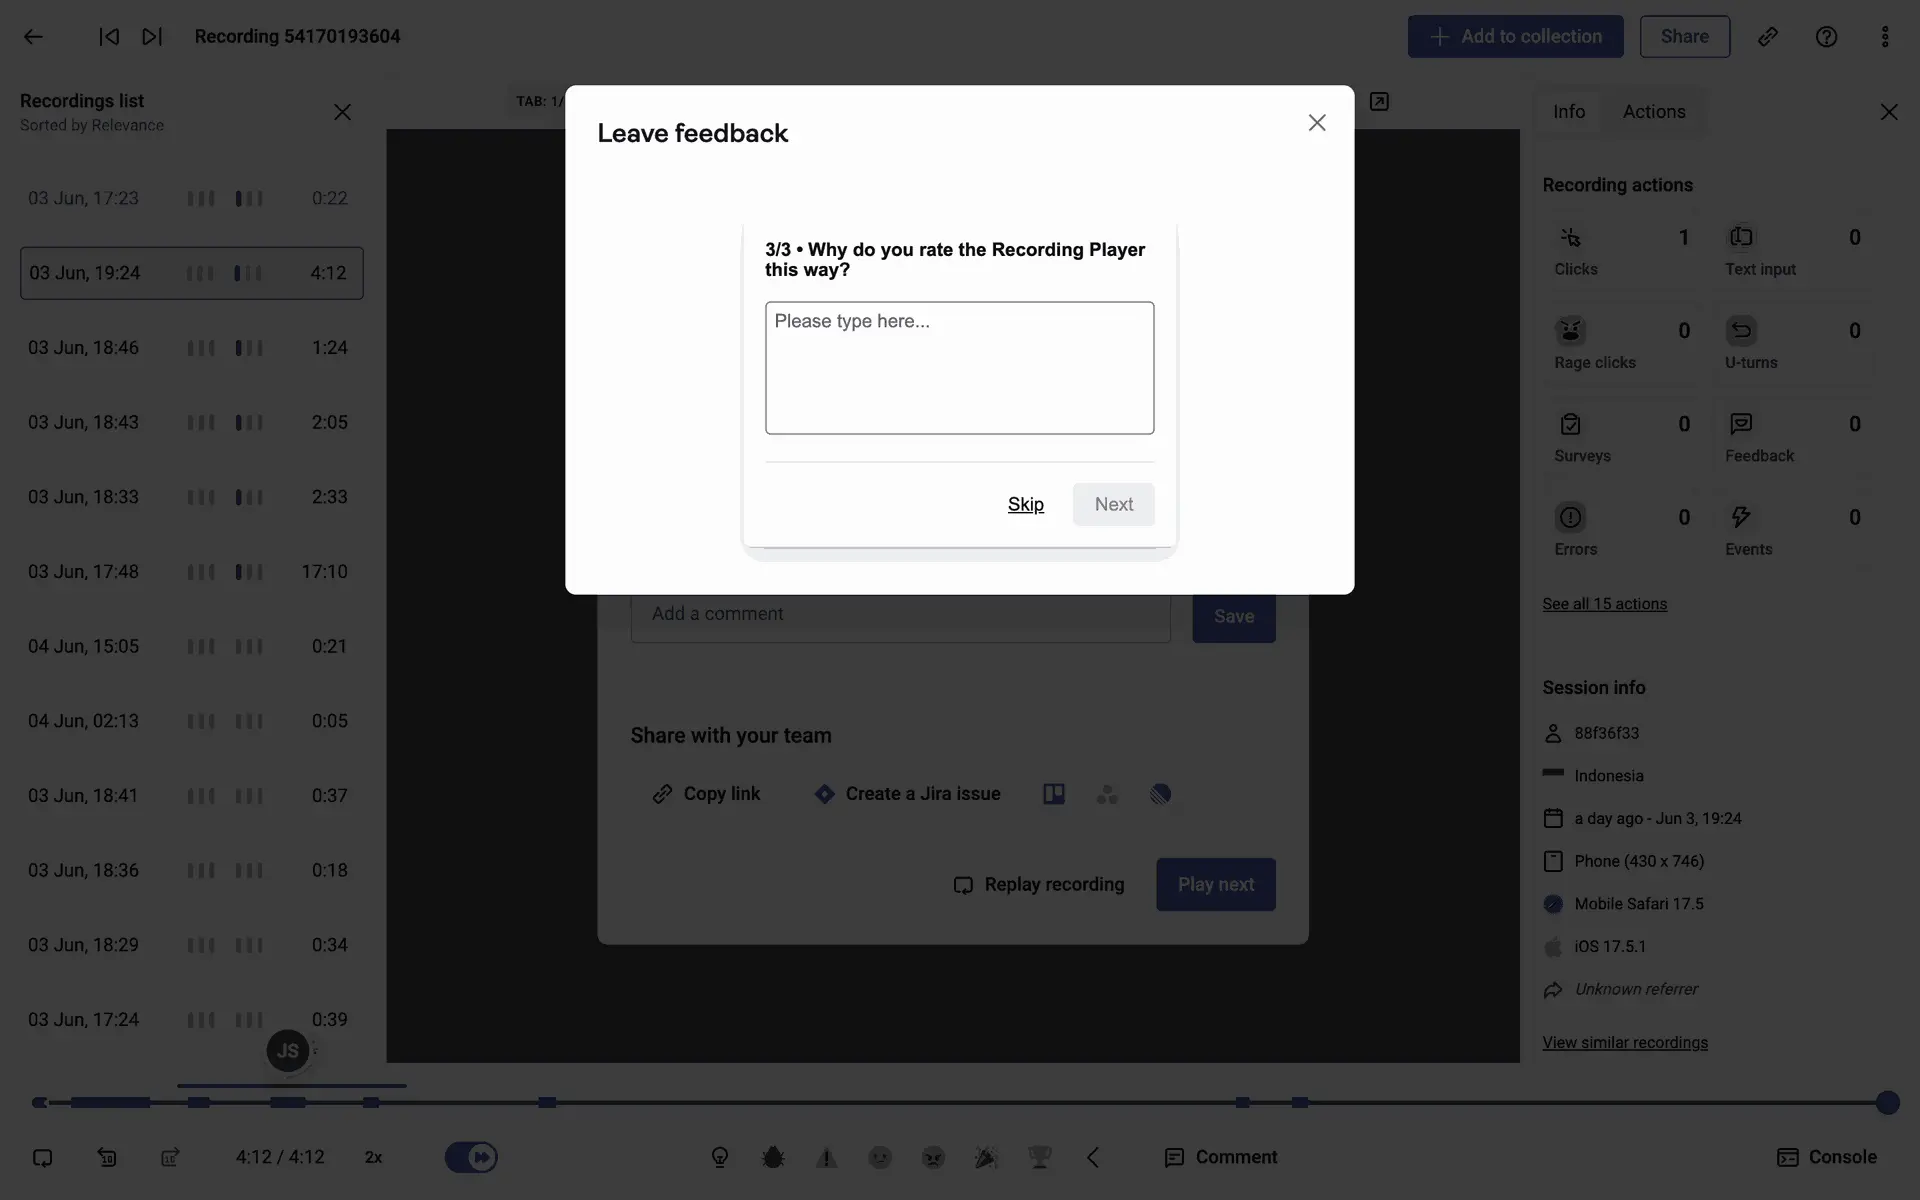Click the party popper reaction icon
The image size is (1920, 1200).
coord(986,1157)
